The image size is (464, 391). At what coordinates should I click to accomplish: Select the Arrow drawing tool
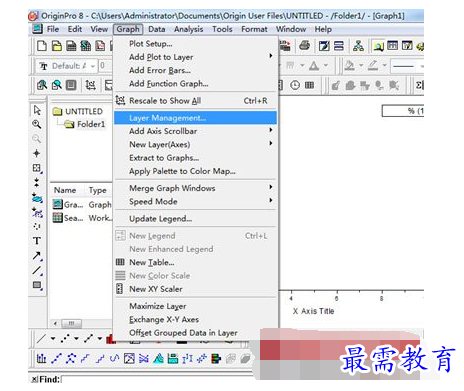coord(37,256)
